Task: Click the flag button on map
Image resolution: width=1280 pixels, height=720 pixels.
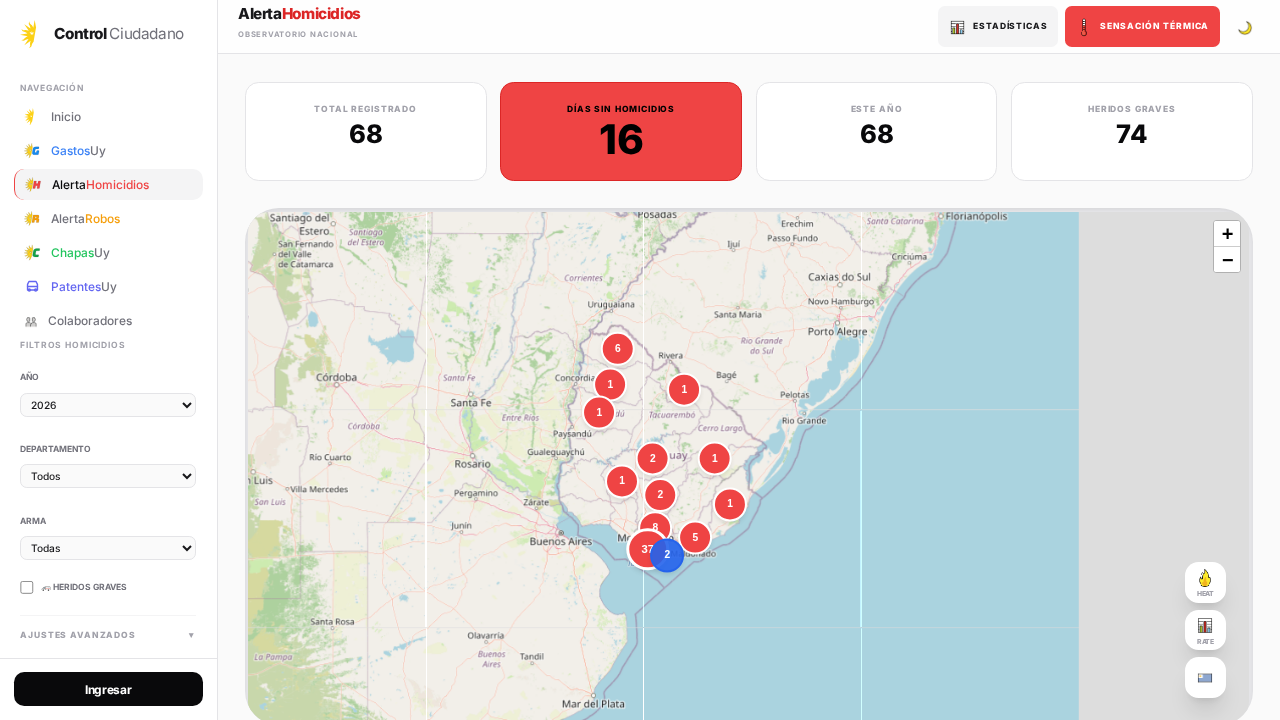Action: pyautogui.click(x=1205, y=678)
